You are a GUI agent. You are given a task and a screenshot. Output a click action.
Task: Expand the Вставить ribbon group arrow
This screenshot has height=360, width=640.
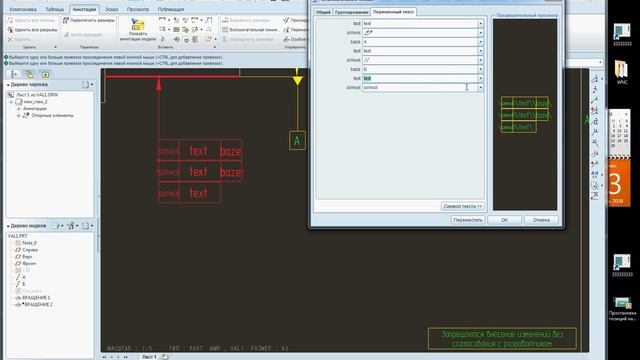215,47
